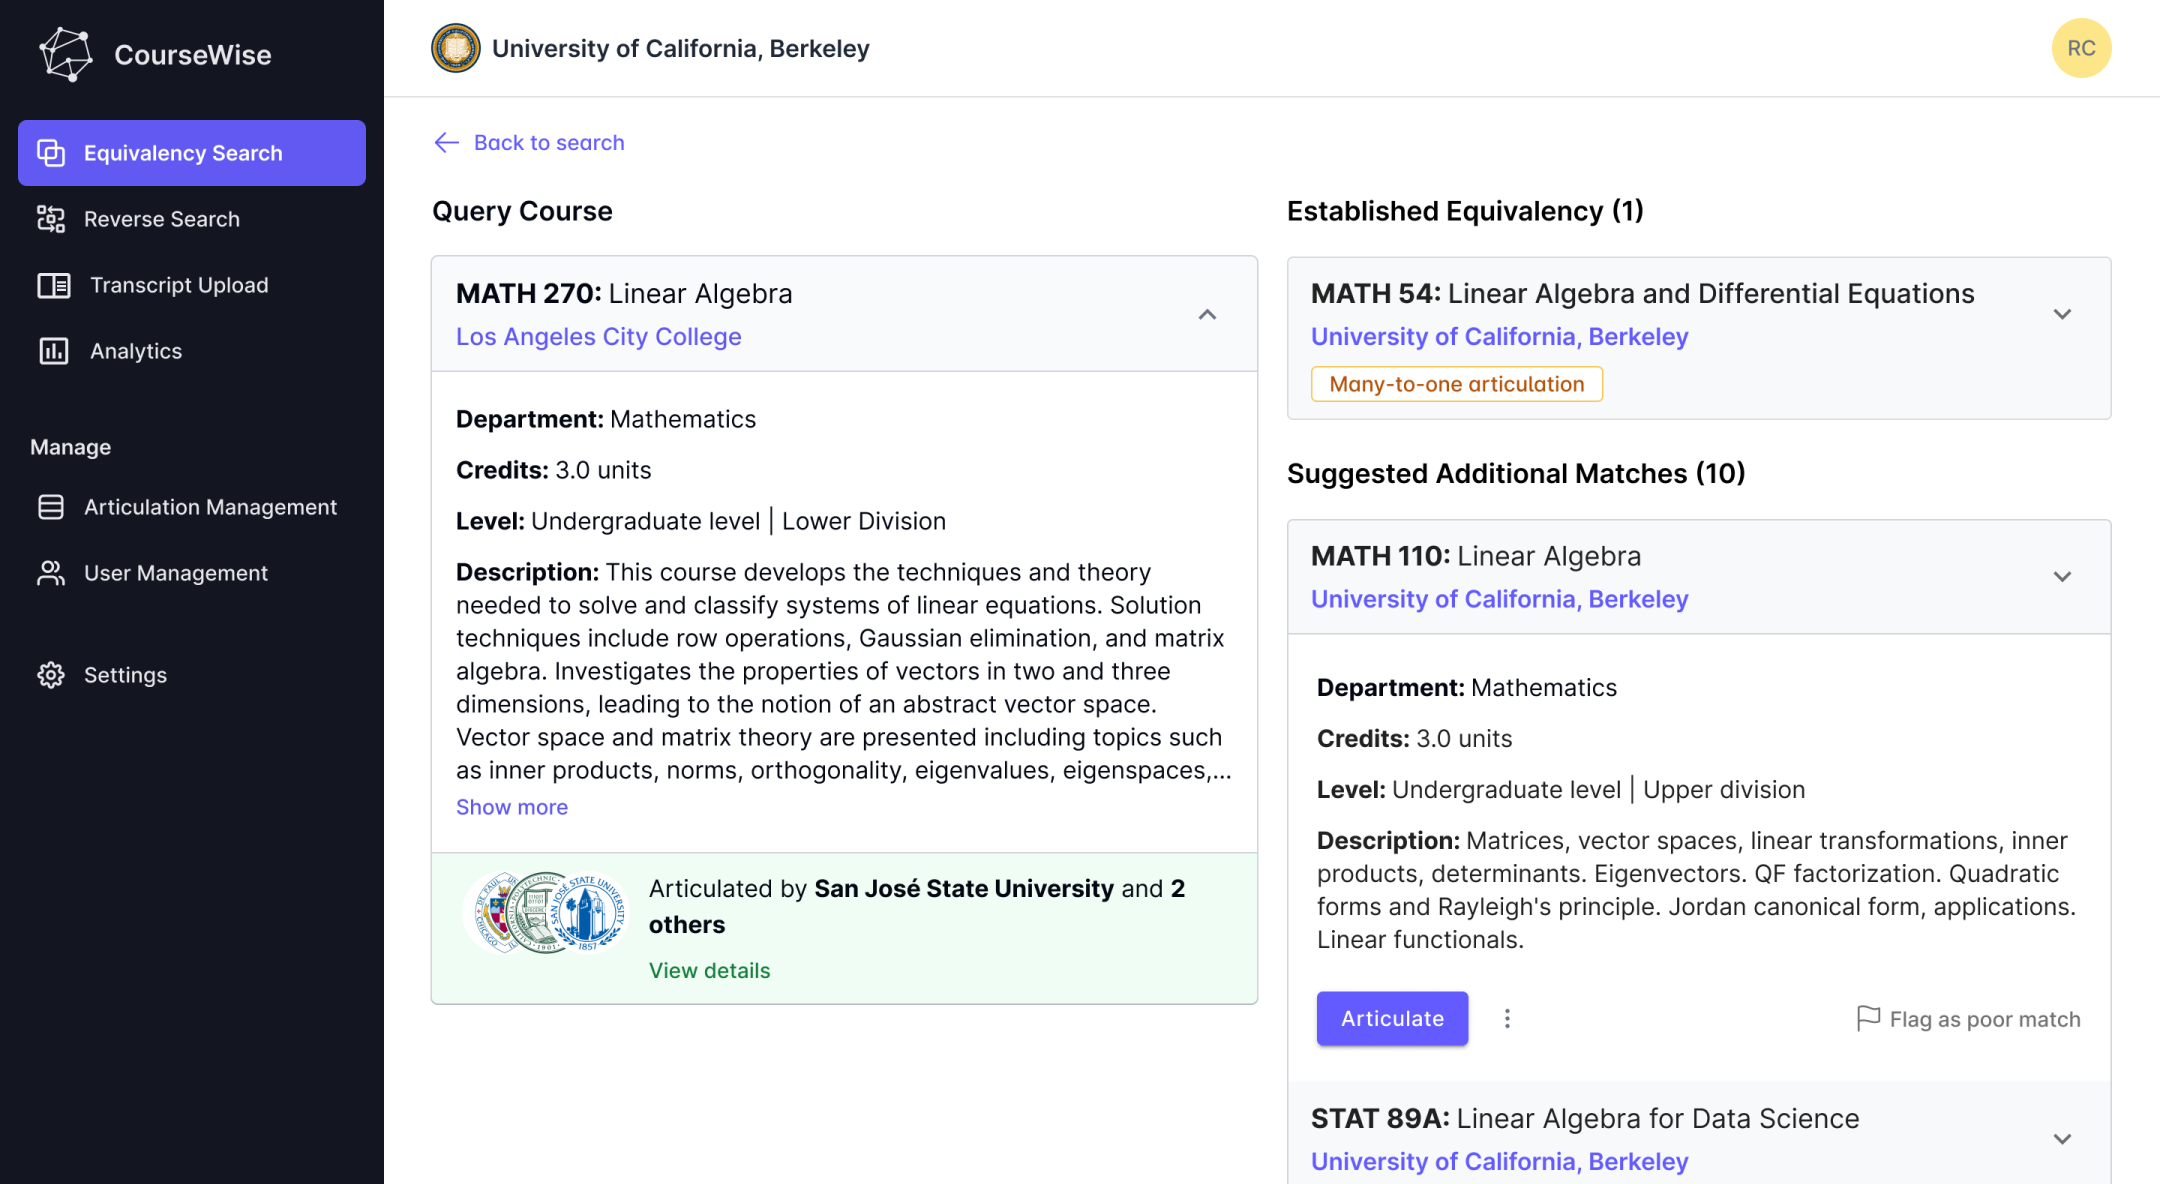Click Show more under description
The image size is (2160, 1184).
coord(512,807)
